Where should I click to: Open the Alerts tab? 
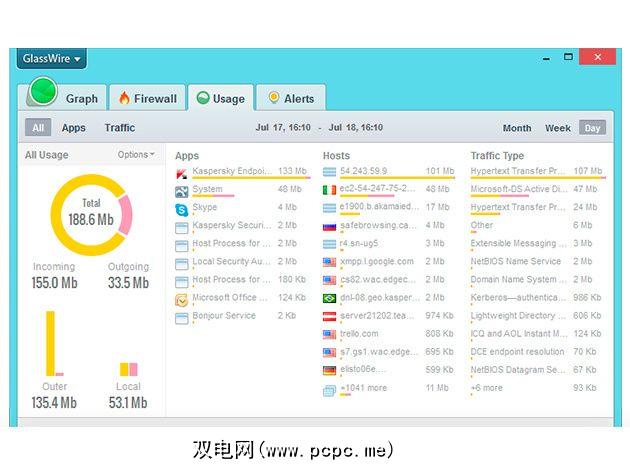tap(291, 98)
